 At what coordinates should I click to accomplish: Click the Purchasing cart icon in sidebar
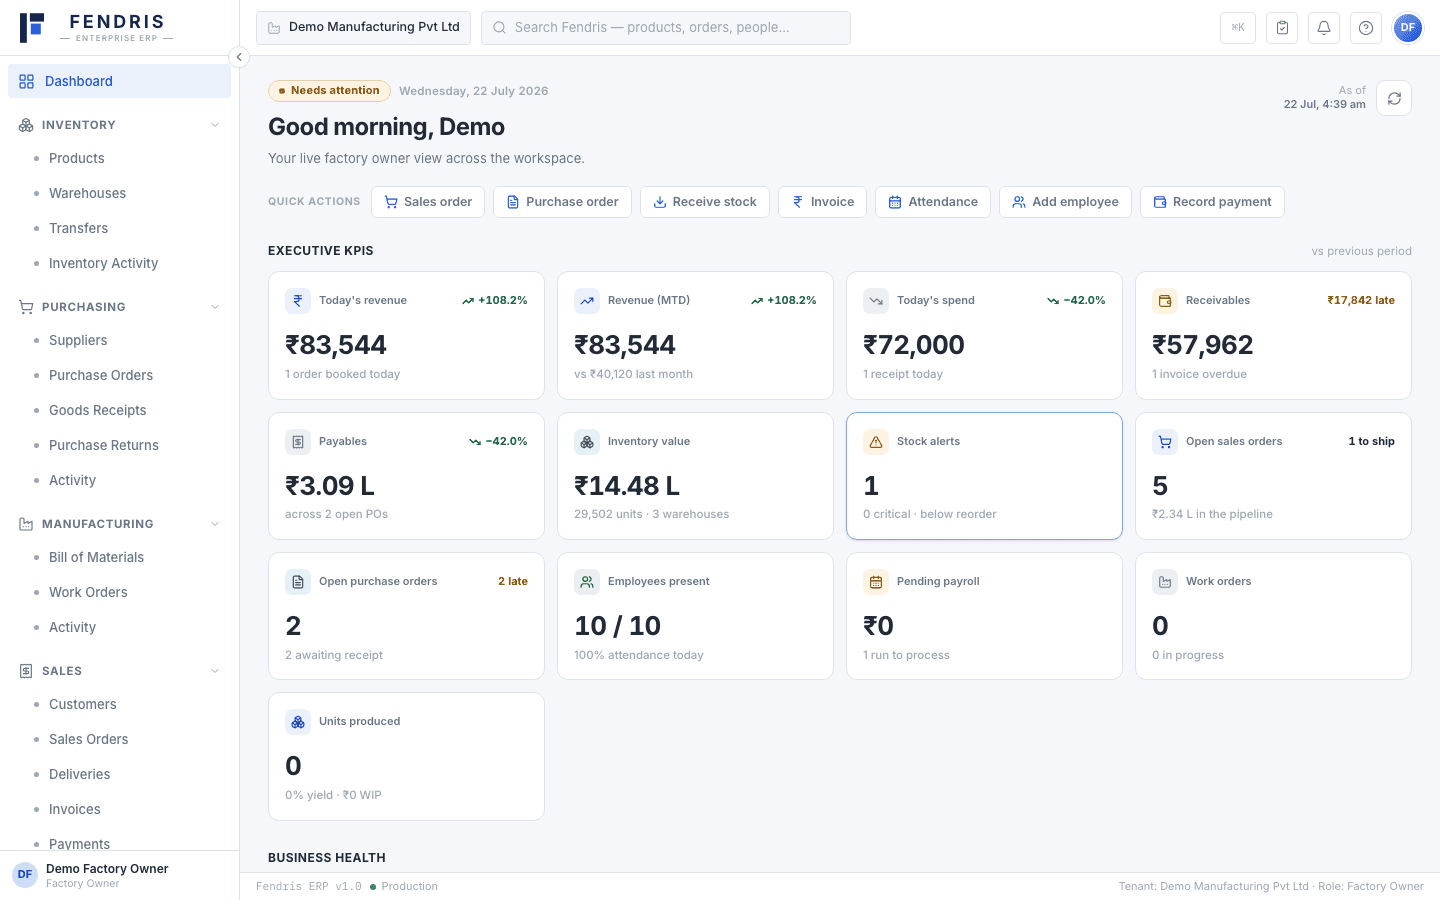26,307
